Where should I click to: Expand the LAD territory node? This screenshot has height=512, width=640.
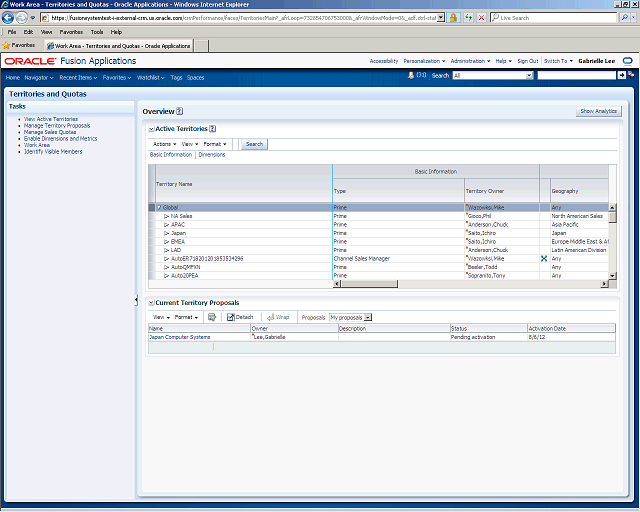click(x=167, y=250)
